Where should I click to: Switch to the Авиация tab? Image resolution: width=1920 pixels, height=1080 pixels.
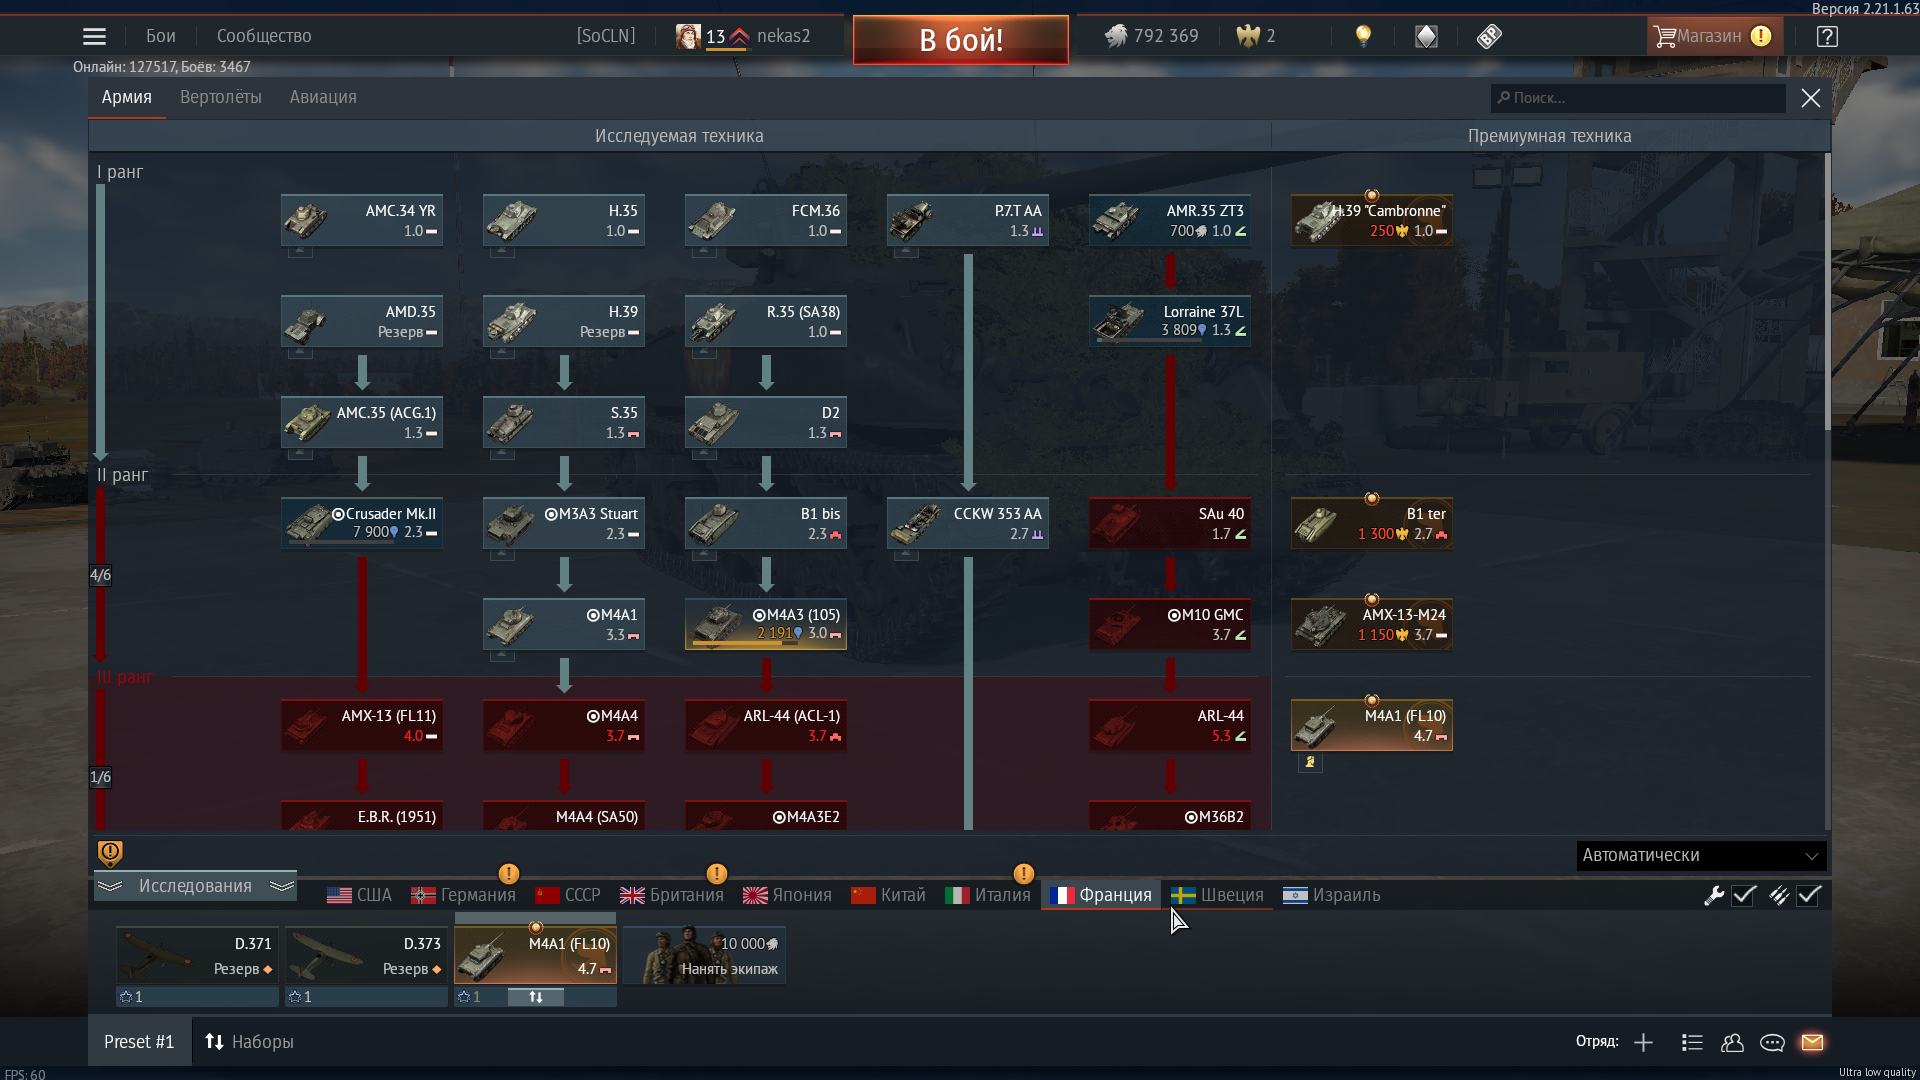tap(323, 97)
